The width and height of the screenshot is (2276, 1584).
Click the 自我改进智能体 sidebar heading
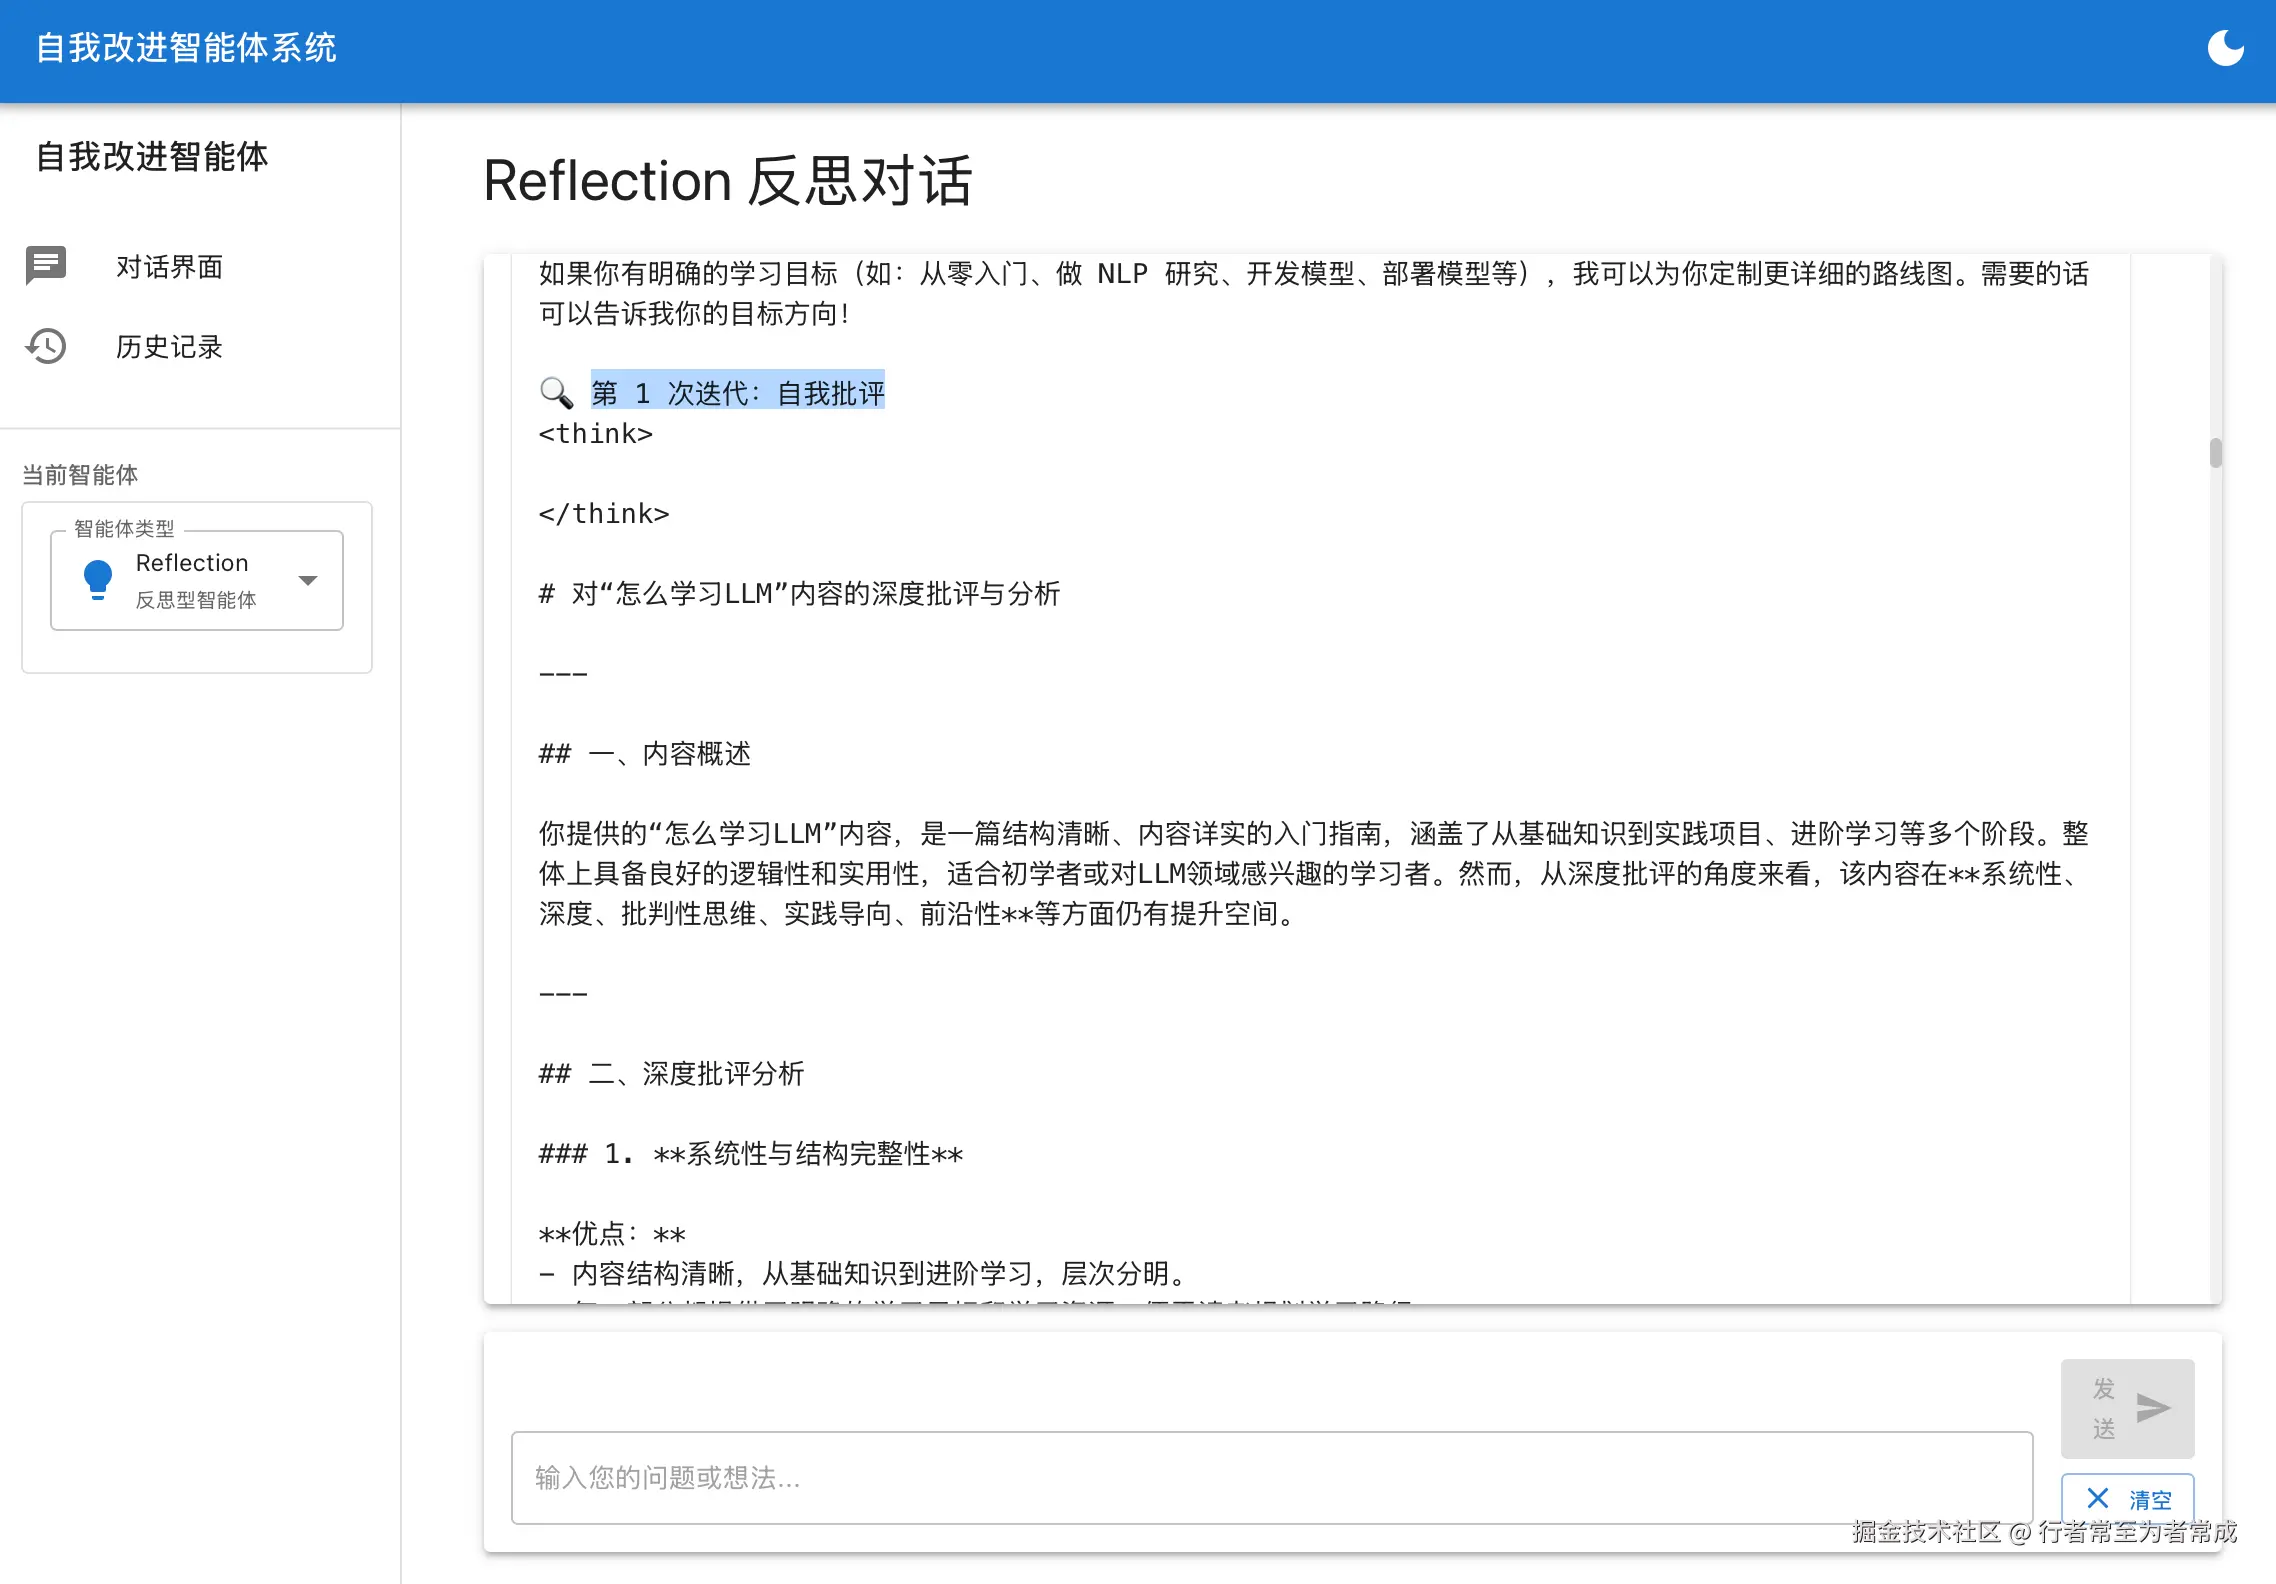(152, 157)
